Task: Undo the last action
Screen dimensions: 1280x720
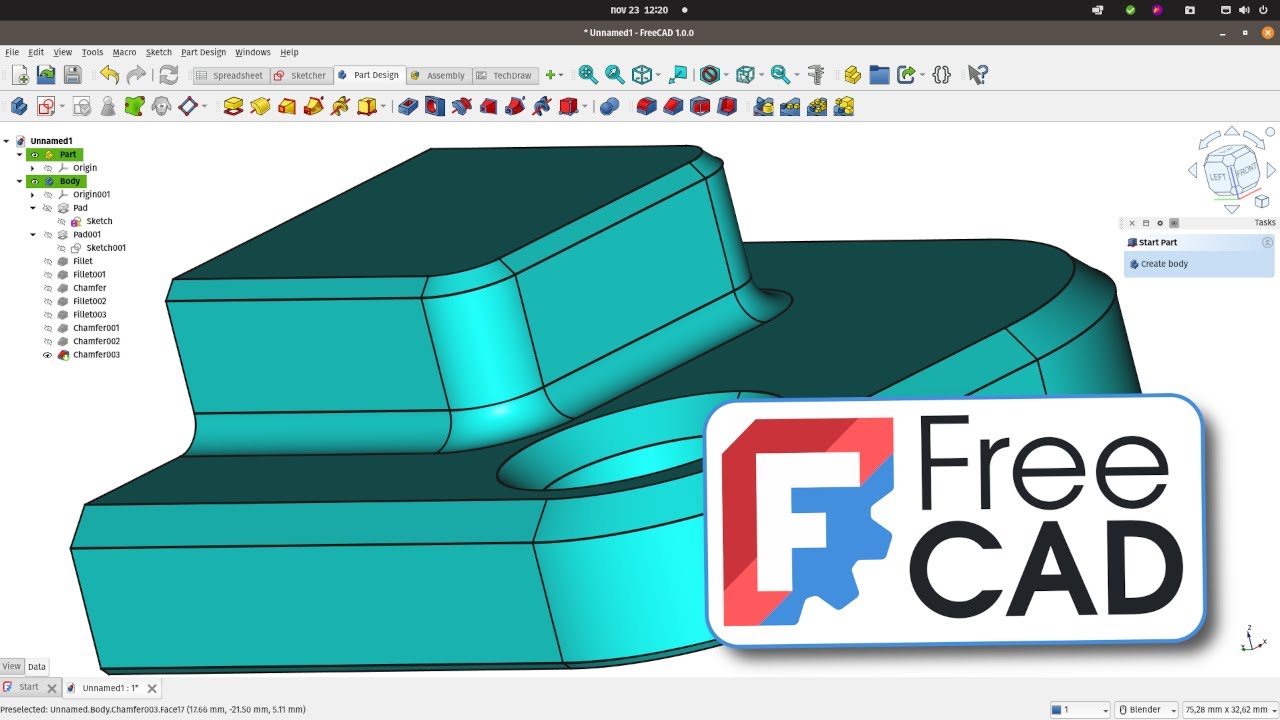Action: 109,74
